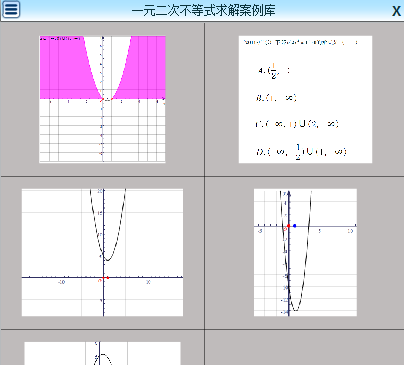Select the parabola above x-axis thumbnail
This screenshot has height=365, width=404.
click(x=102, y=252)
